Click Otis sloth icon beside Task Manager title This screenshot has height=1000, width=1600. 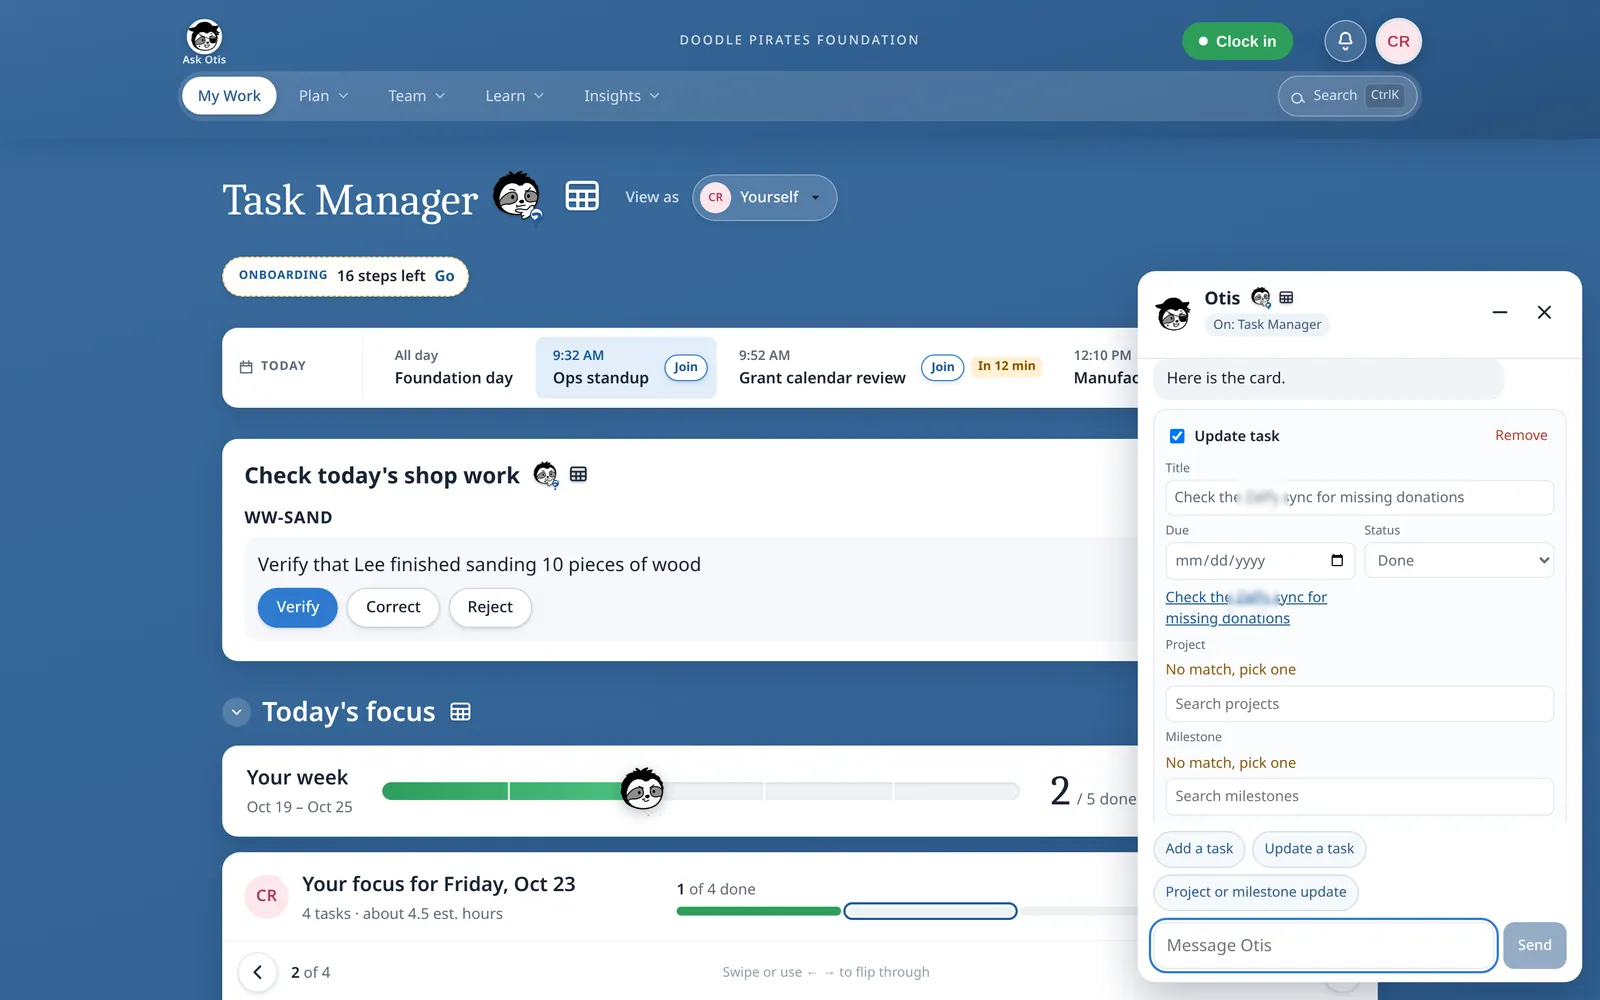coord(518,196)
